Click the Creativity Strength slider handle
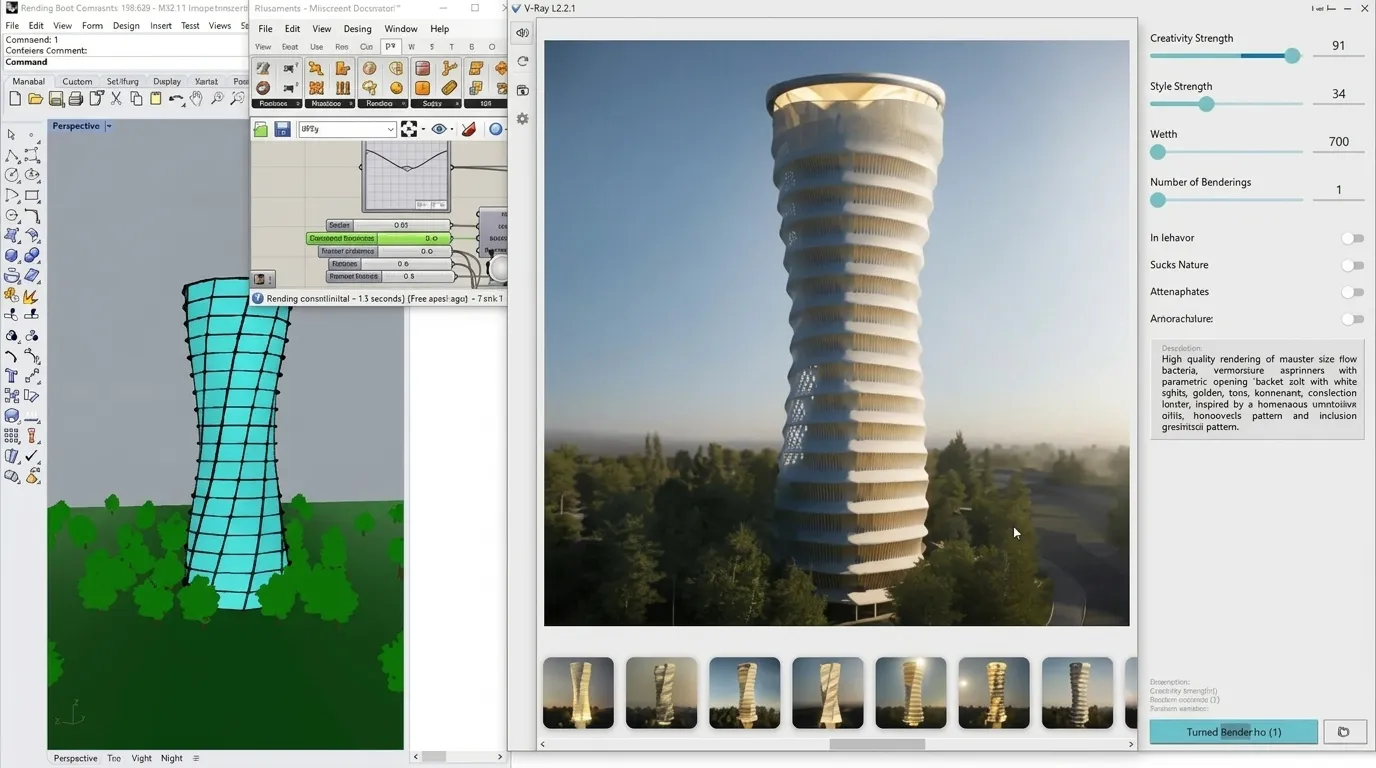 [1292, 56]
